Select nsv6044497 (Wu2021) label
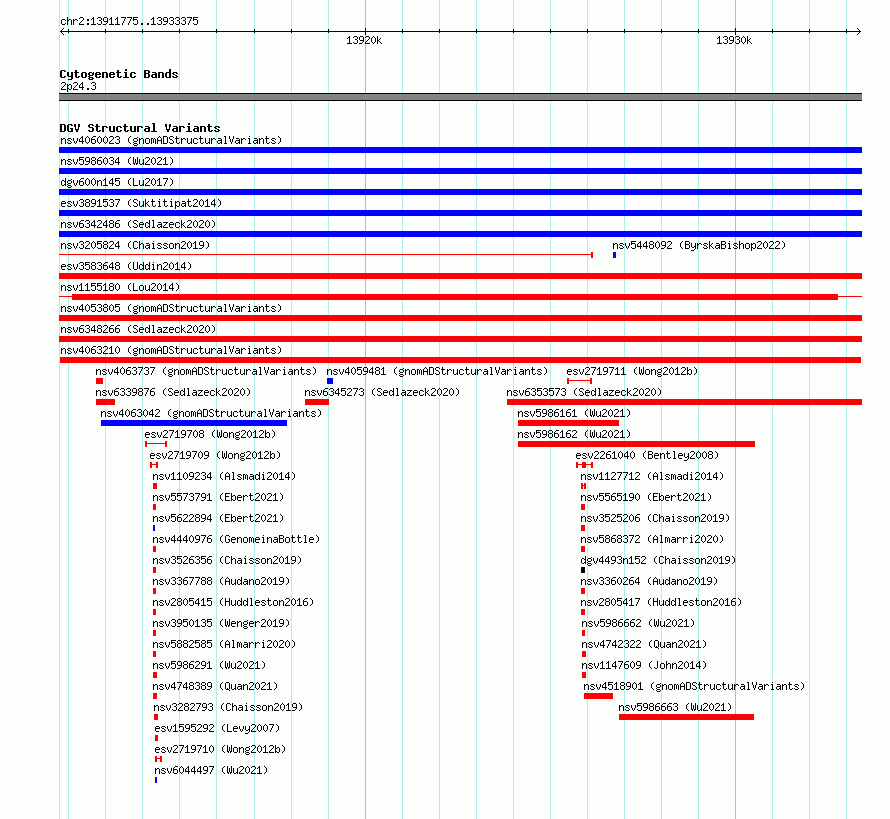 click(211, 770)
